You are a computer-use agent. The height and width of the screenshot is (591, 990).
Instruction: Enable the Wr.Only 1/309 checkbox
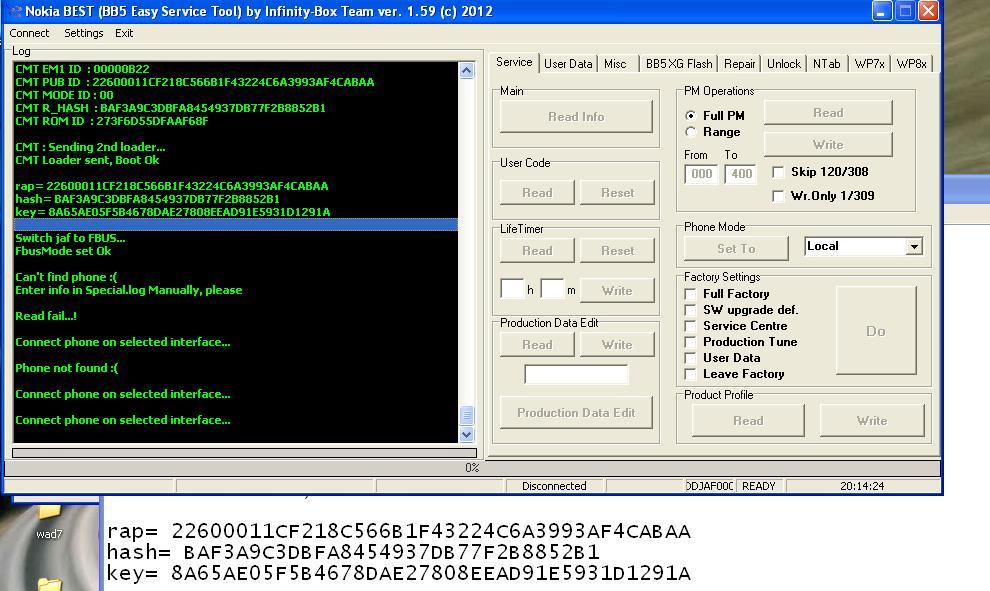click(778, 196)
